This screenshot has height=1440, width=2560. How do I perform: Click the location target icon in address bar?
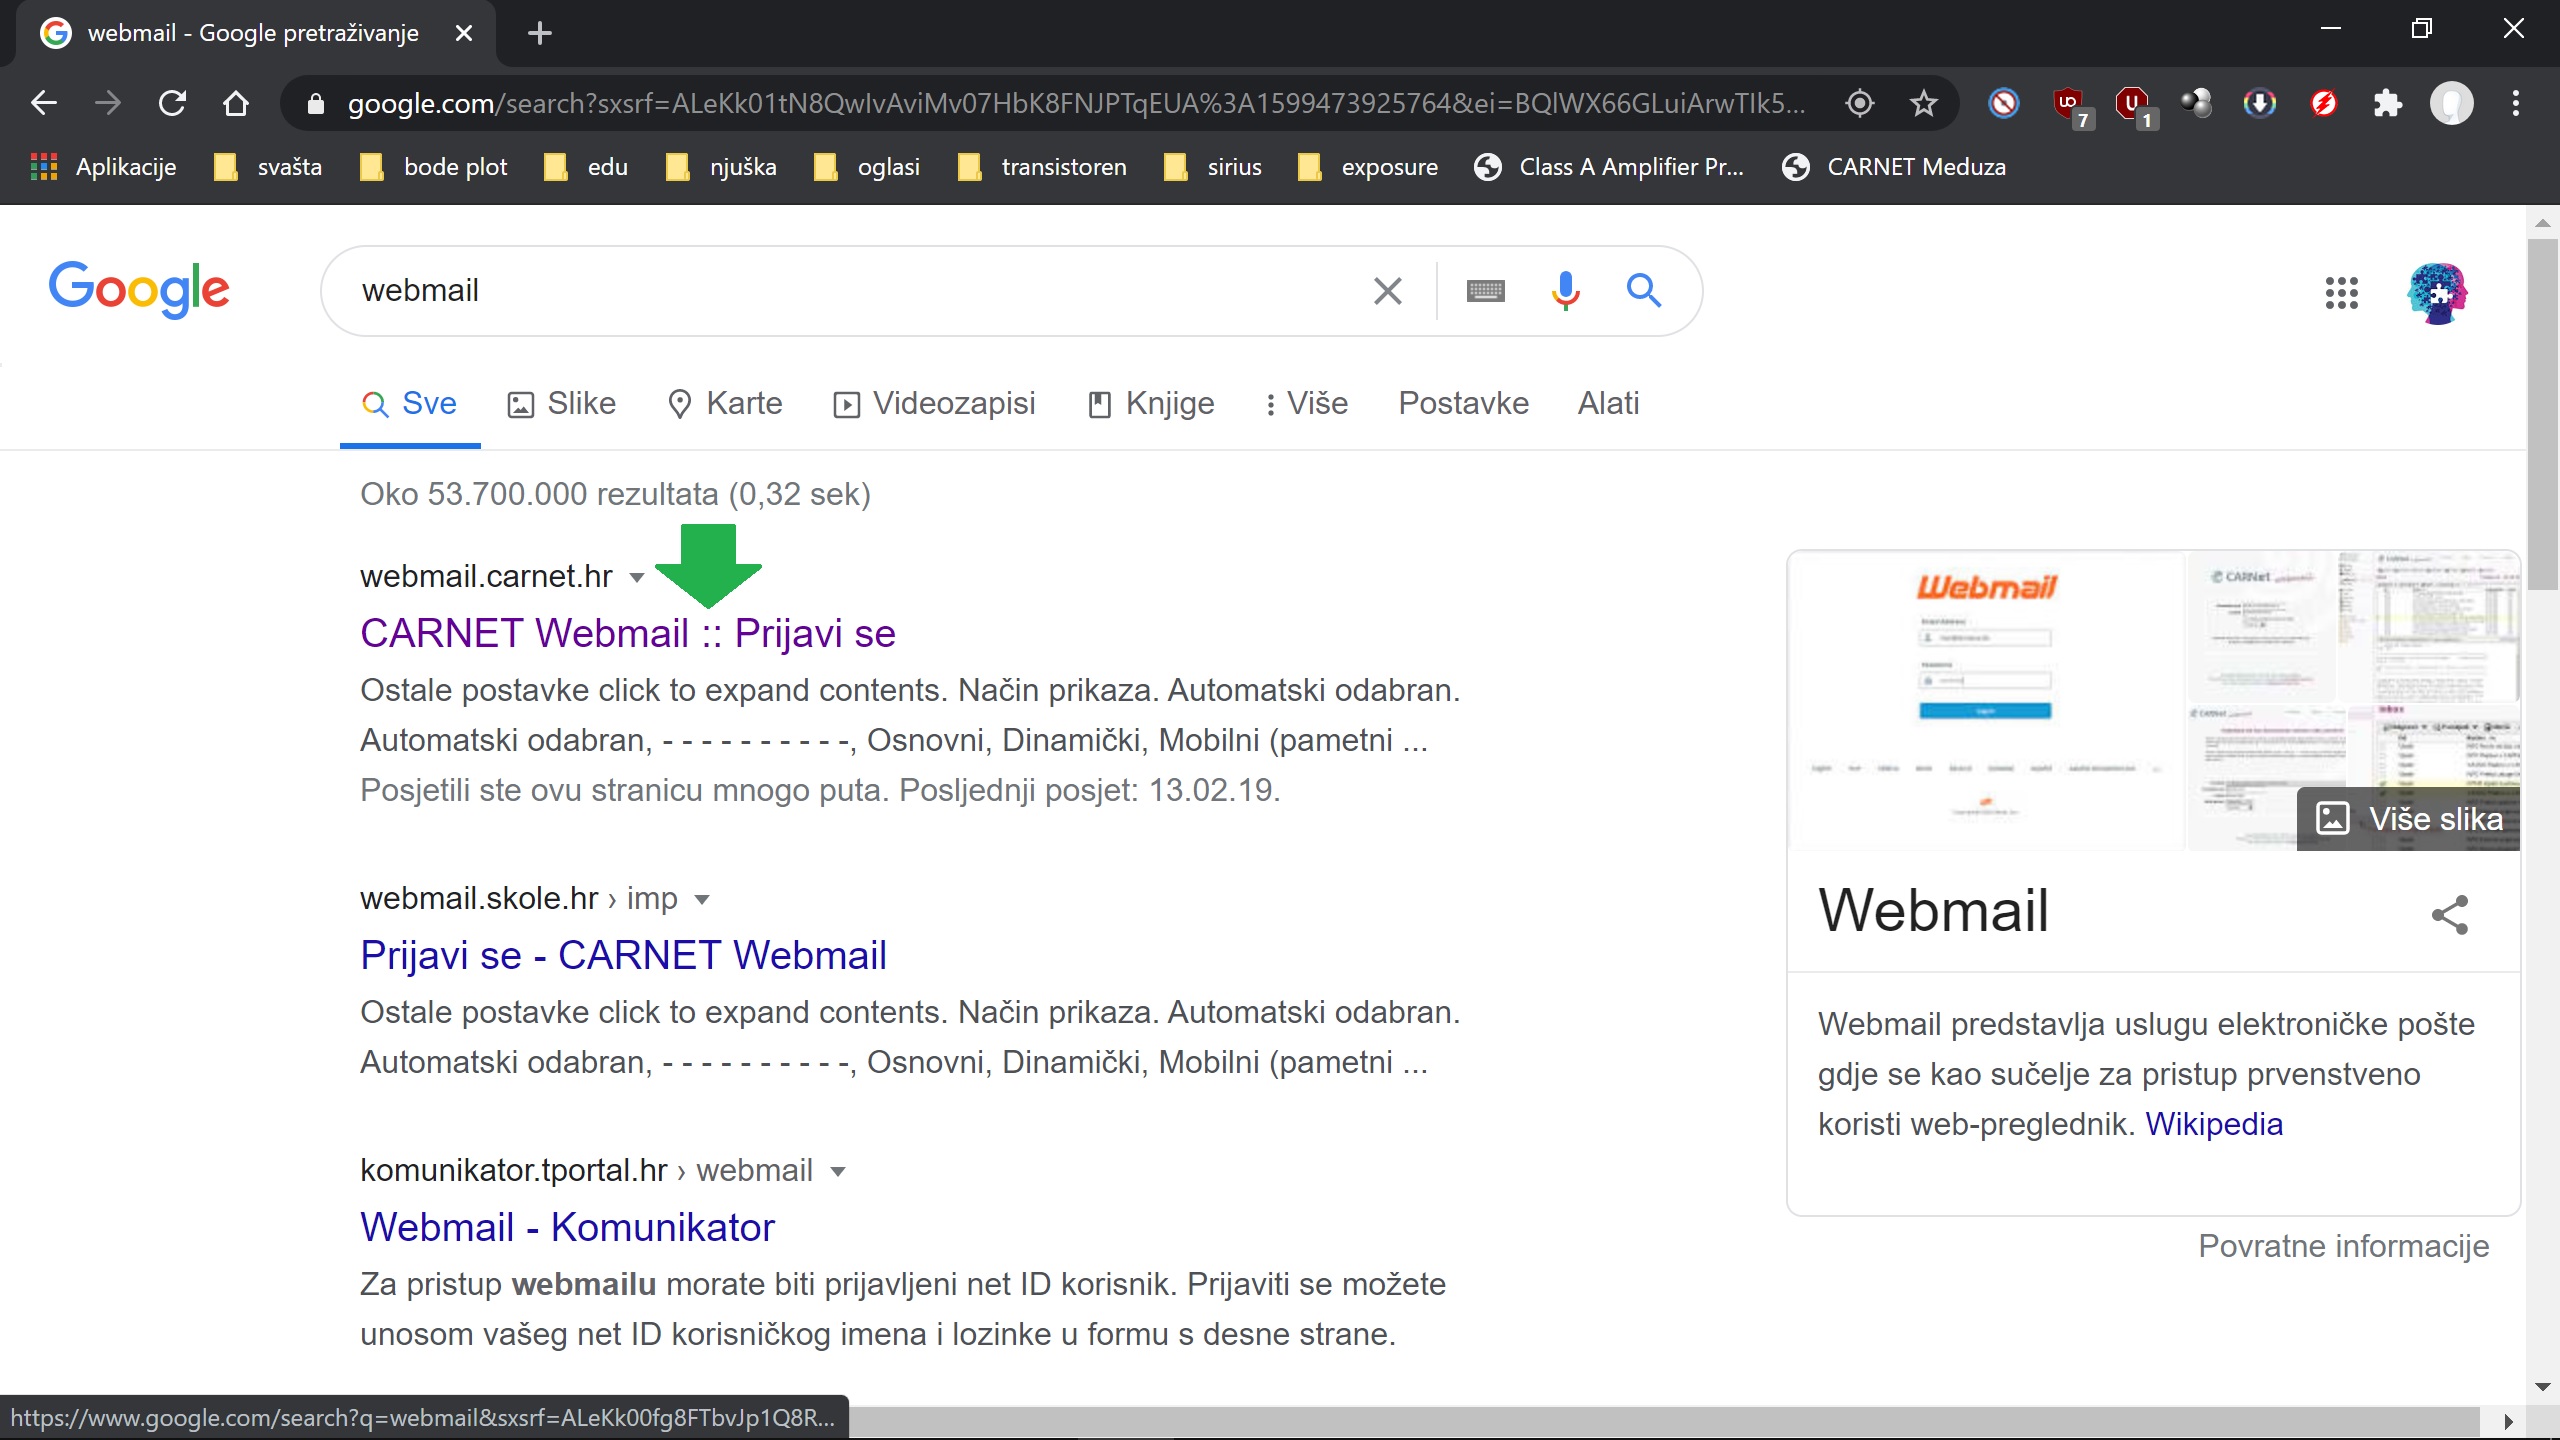tap(1859, 103)
